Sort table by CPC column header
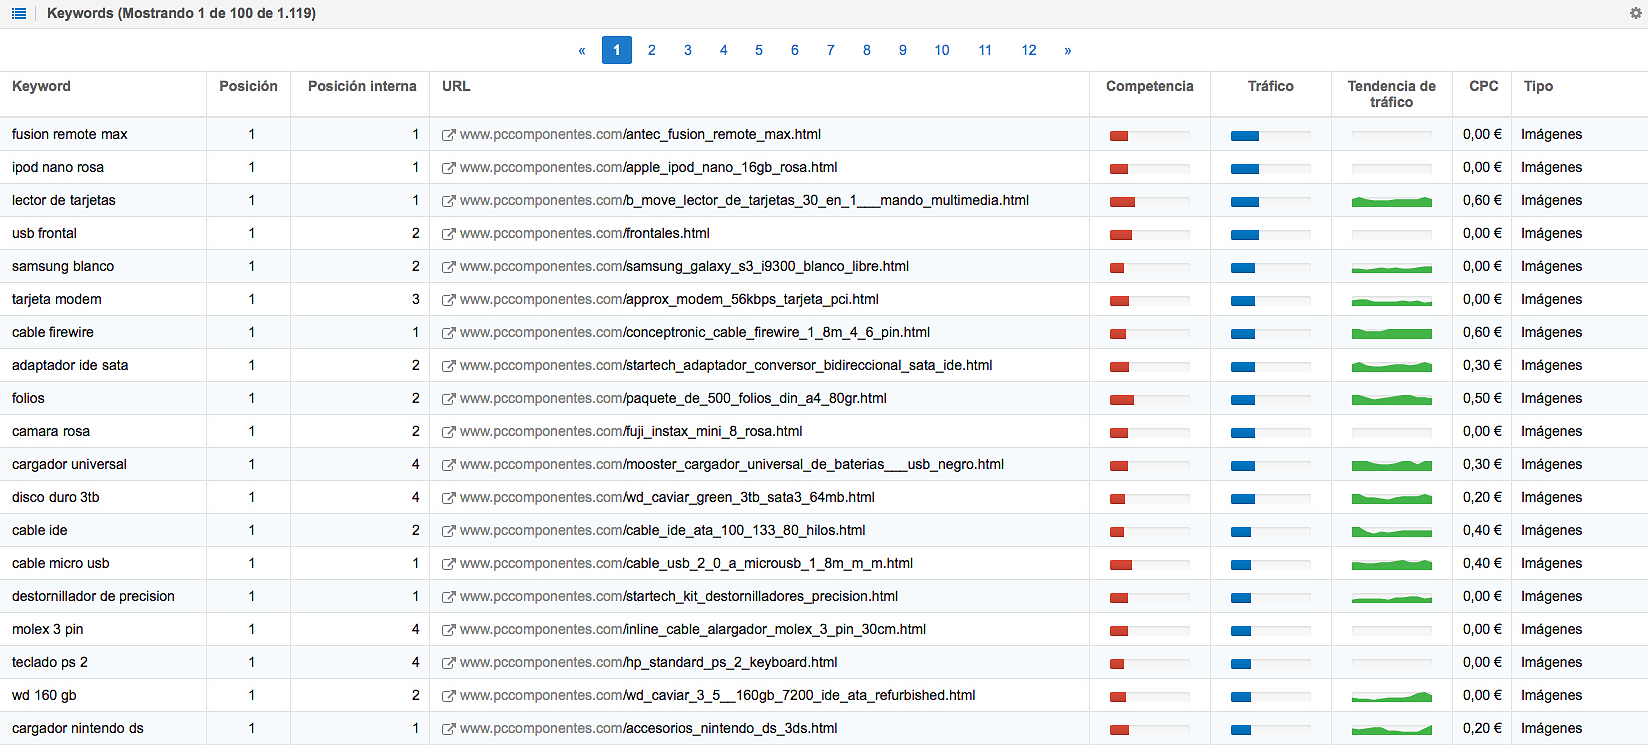 (x=1483, y=86)
